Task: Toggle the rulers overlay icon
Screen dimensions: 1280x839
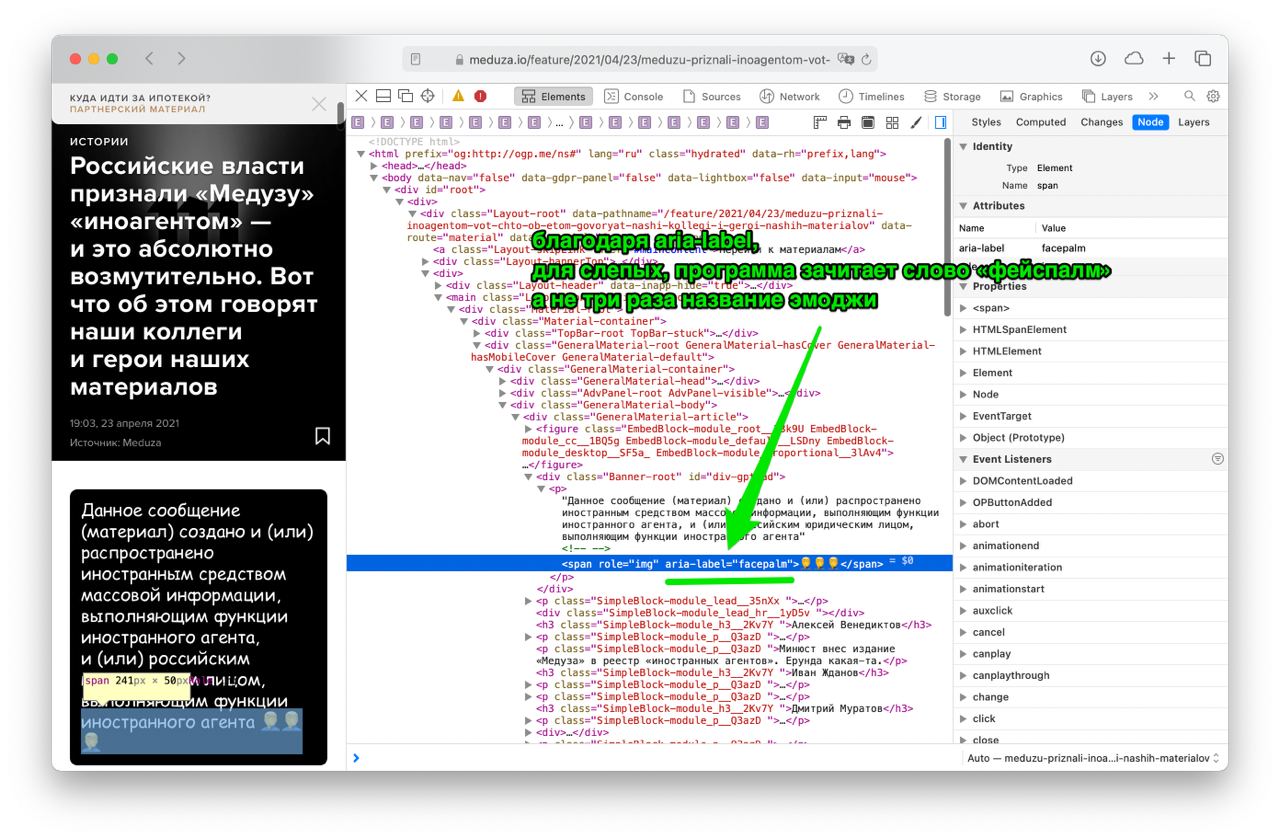Action: [x=820, y=123]
